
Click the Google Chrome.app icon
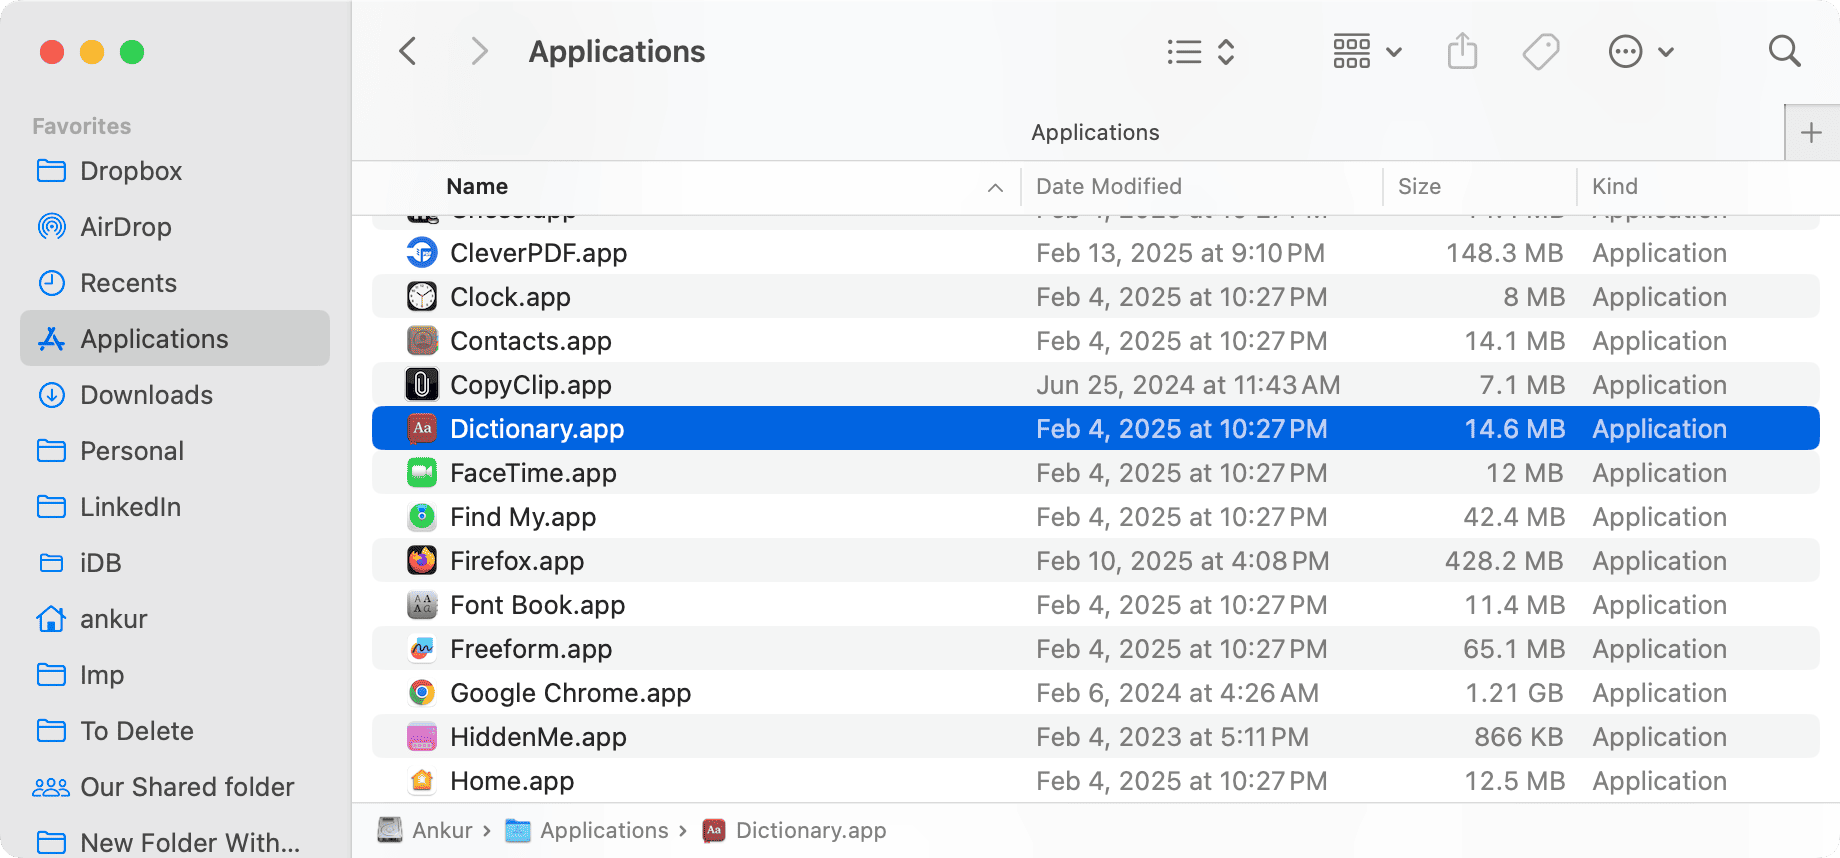(422, 693)
